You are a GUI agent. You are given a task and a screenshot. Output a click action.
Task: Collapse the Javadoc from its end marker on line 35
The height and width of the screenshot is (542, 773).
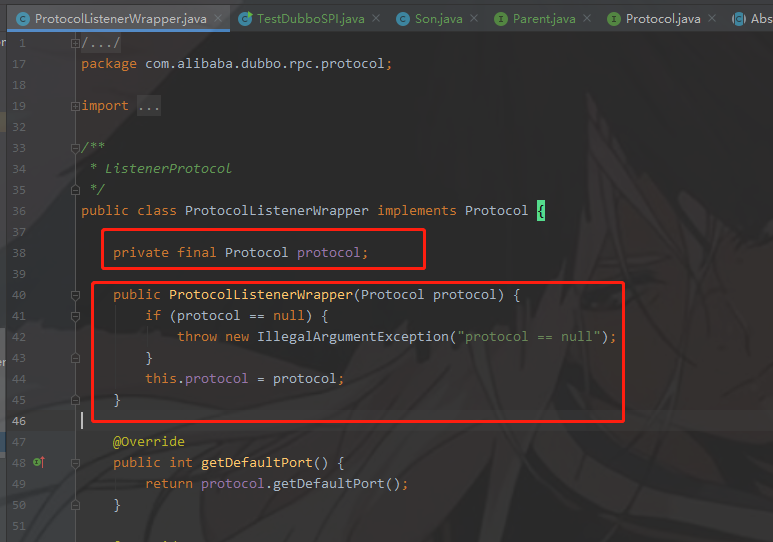click(x=75, y=190)
